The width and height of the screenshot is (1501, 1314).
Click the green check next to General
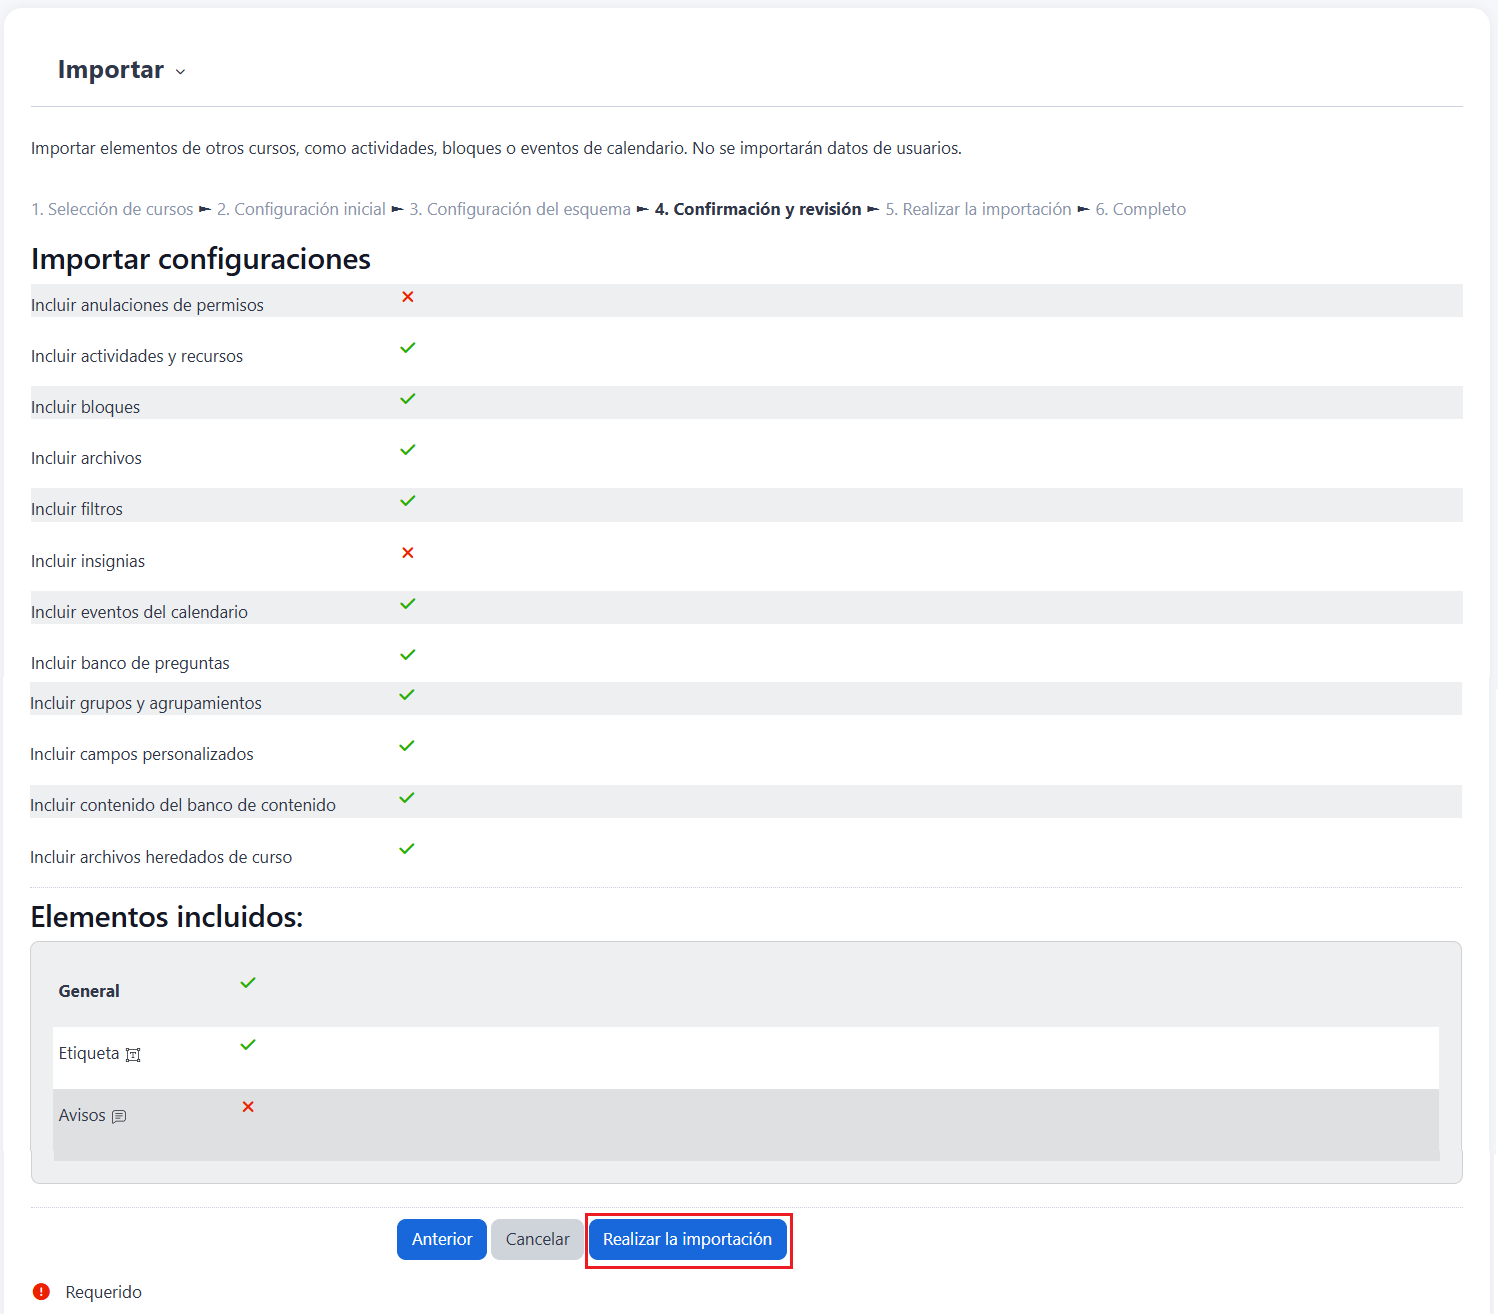click(x=248, y=983)
